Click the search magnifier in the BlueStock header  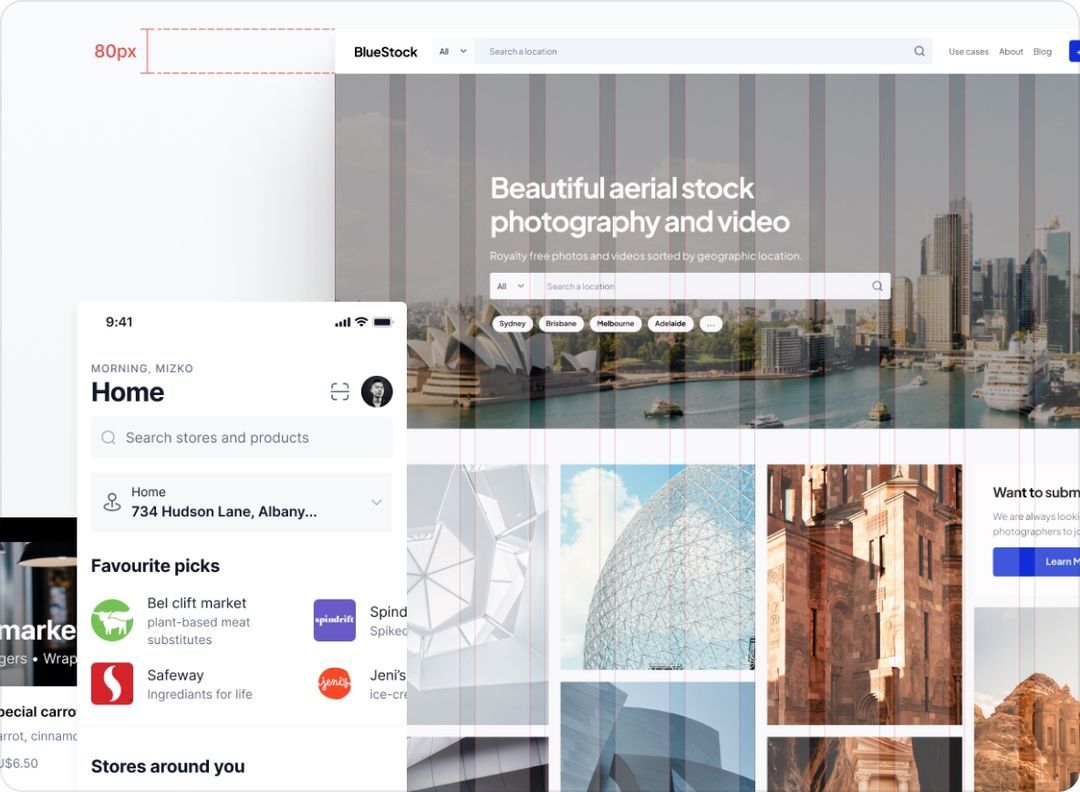tap(918, 51)
